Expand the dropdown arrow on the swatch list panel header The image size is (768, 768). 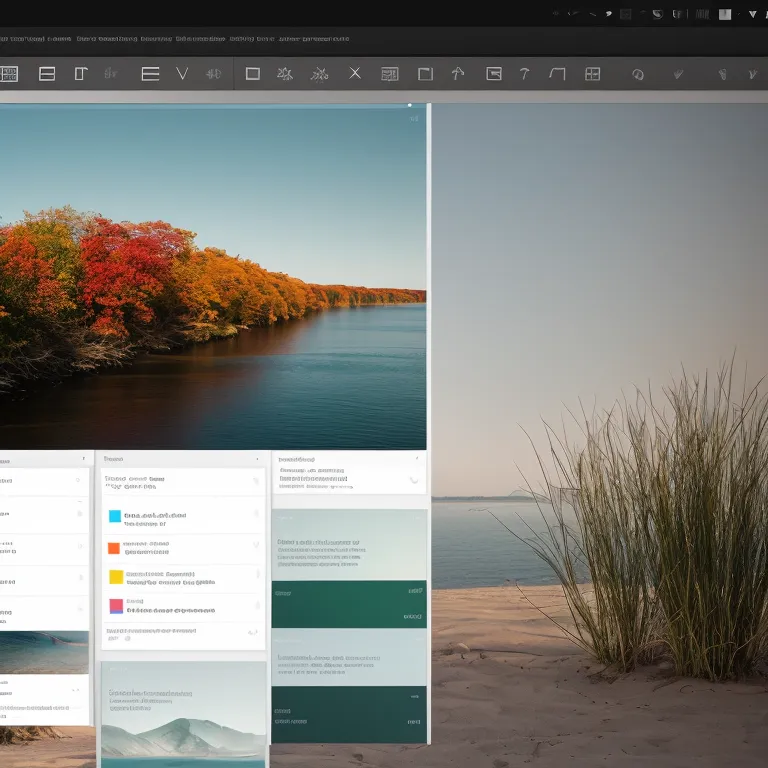257,459
